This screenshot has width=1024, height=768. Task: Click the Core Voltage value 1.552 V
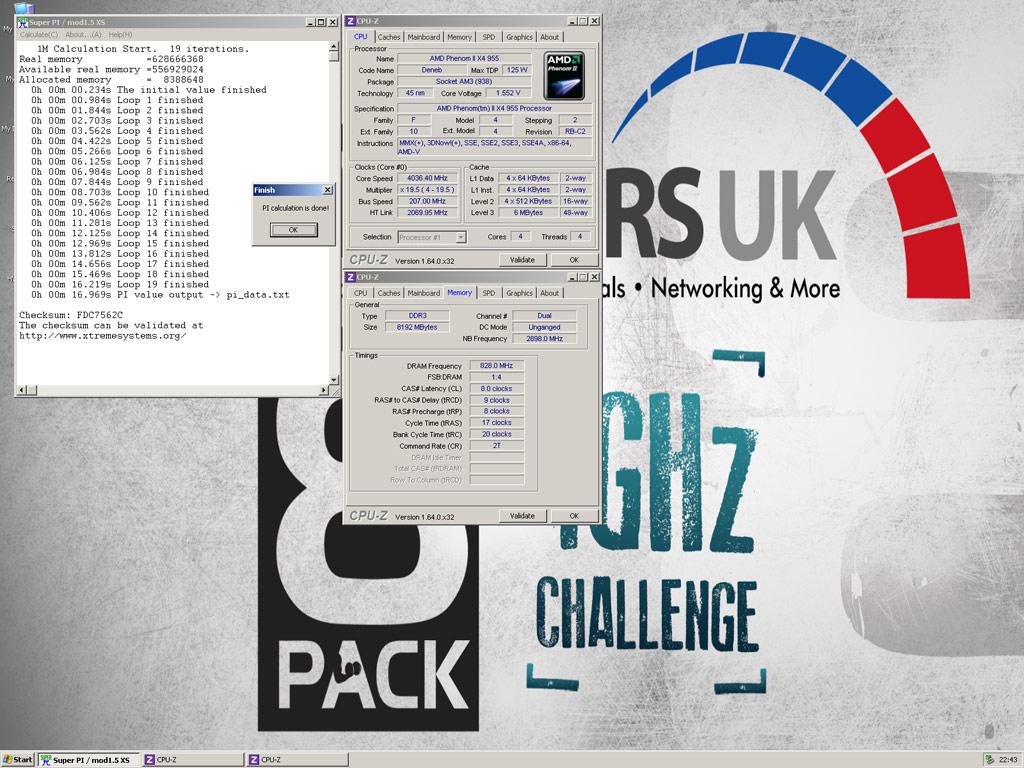tap(508, 93)
